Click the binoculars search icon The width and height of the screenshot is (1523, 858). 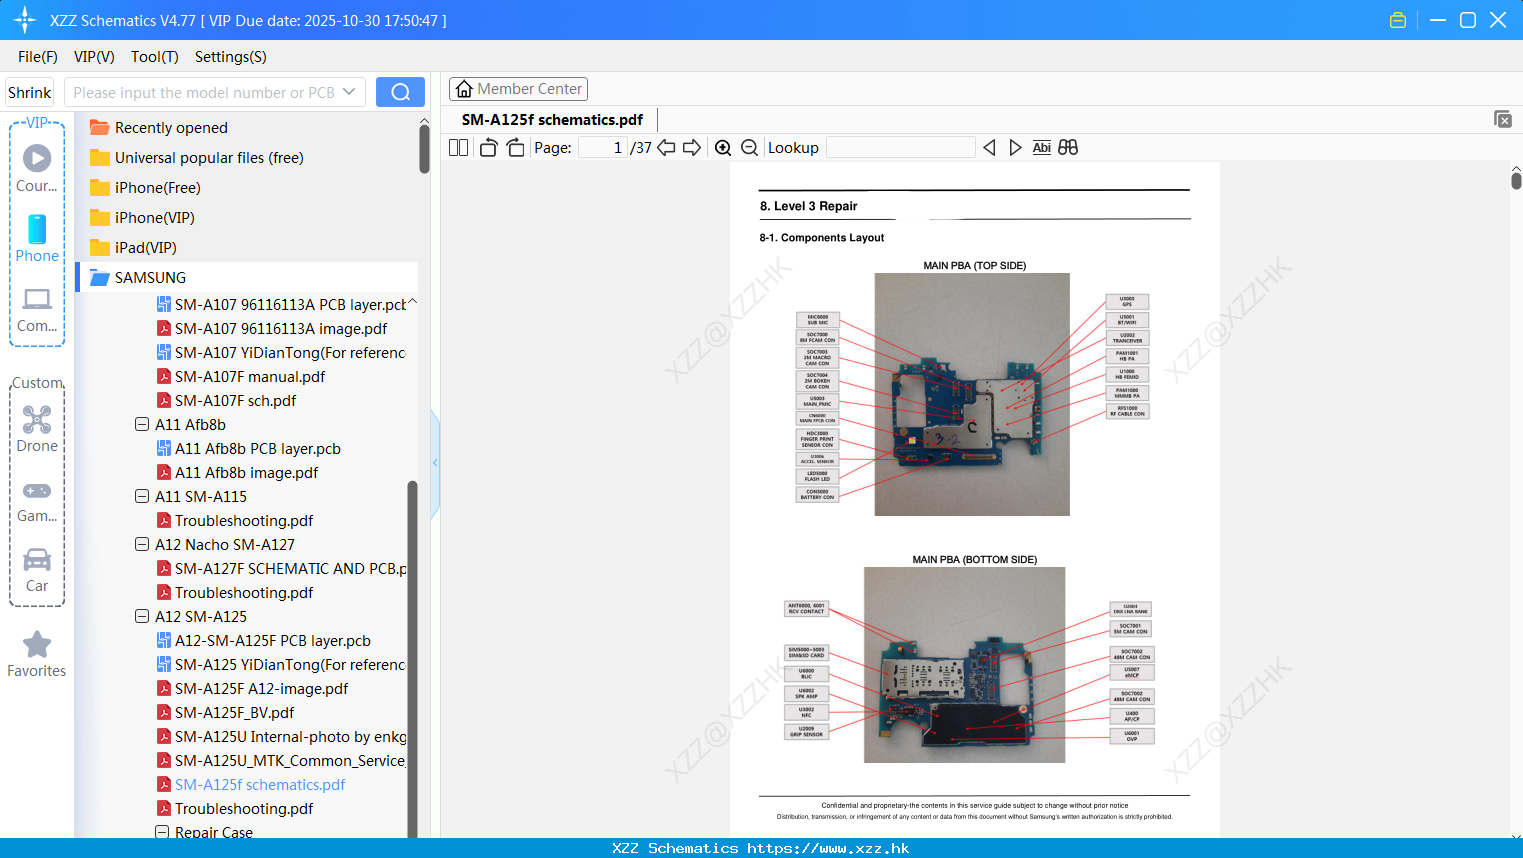1068,148
